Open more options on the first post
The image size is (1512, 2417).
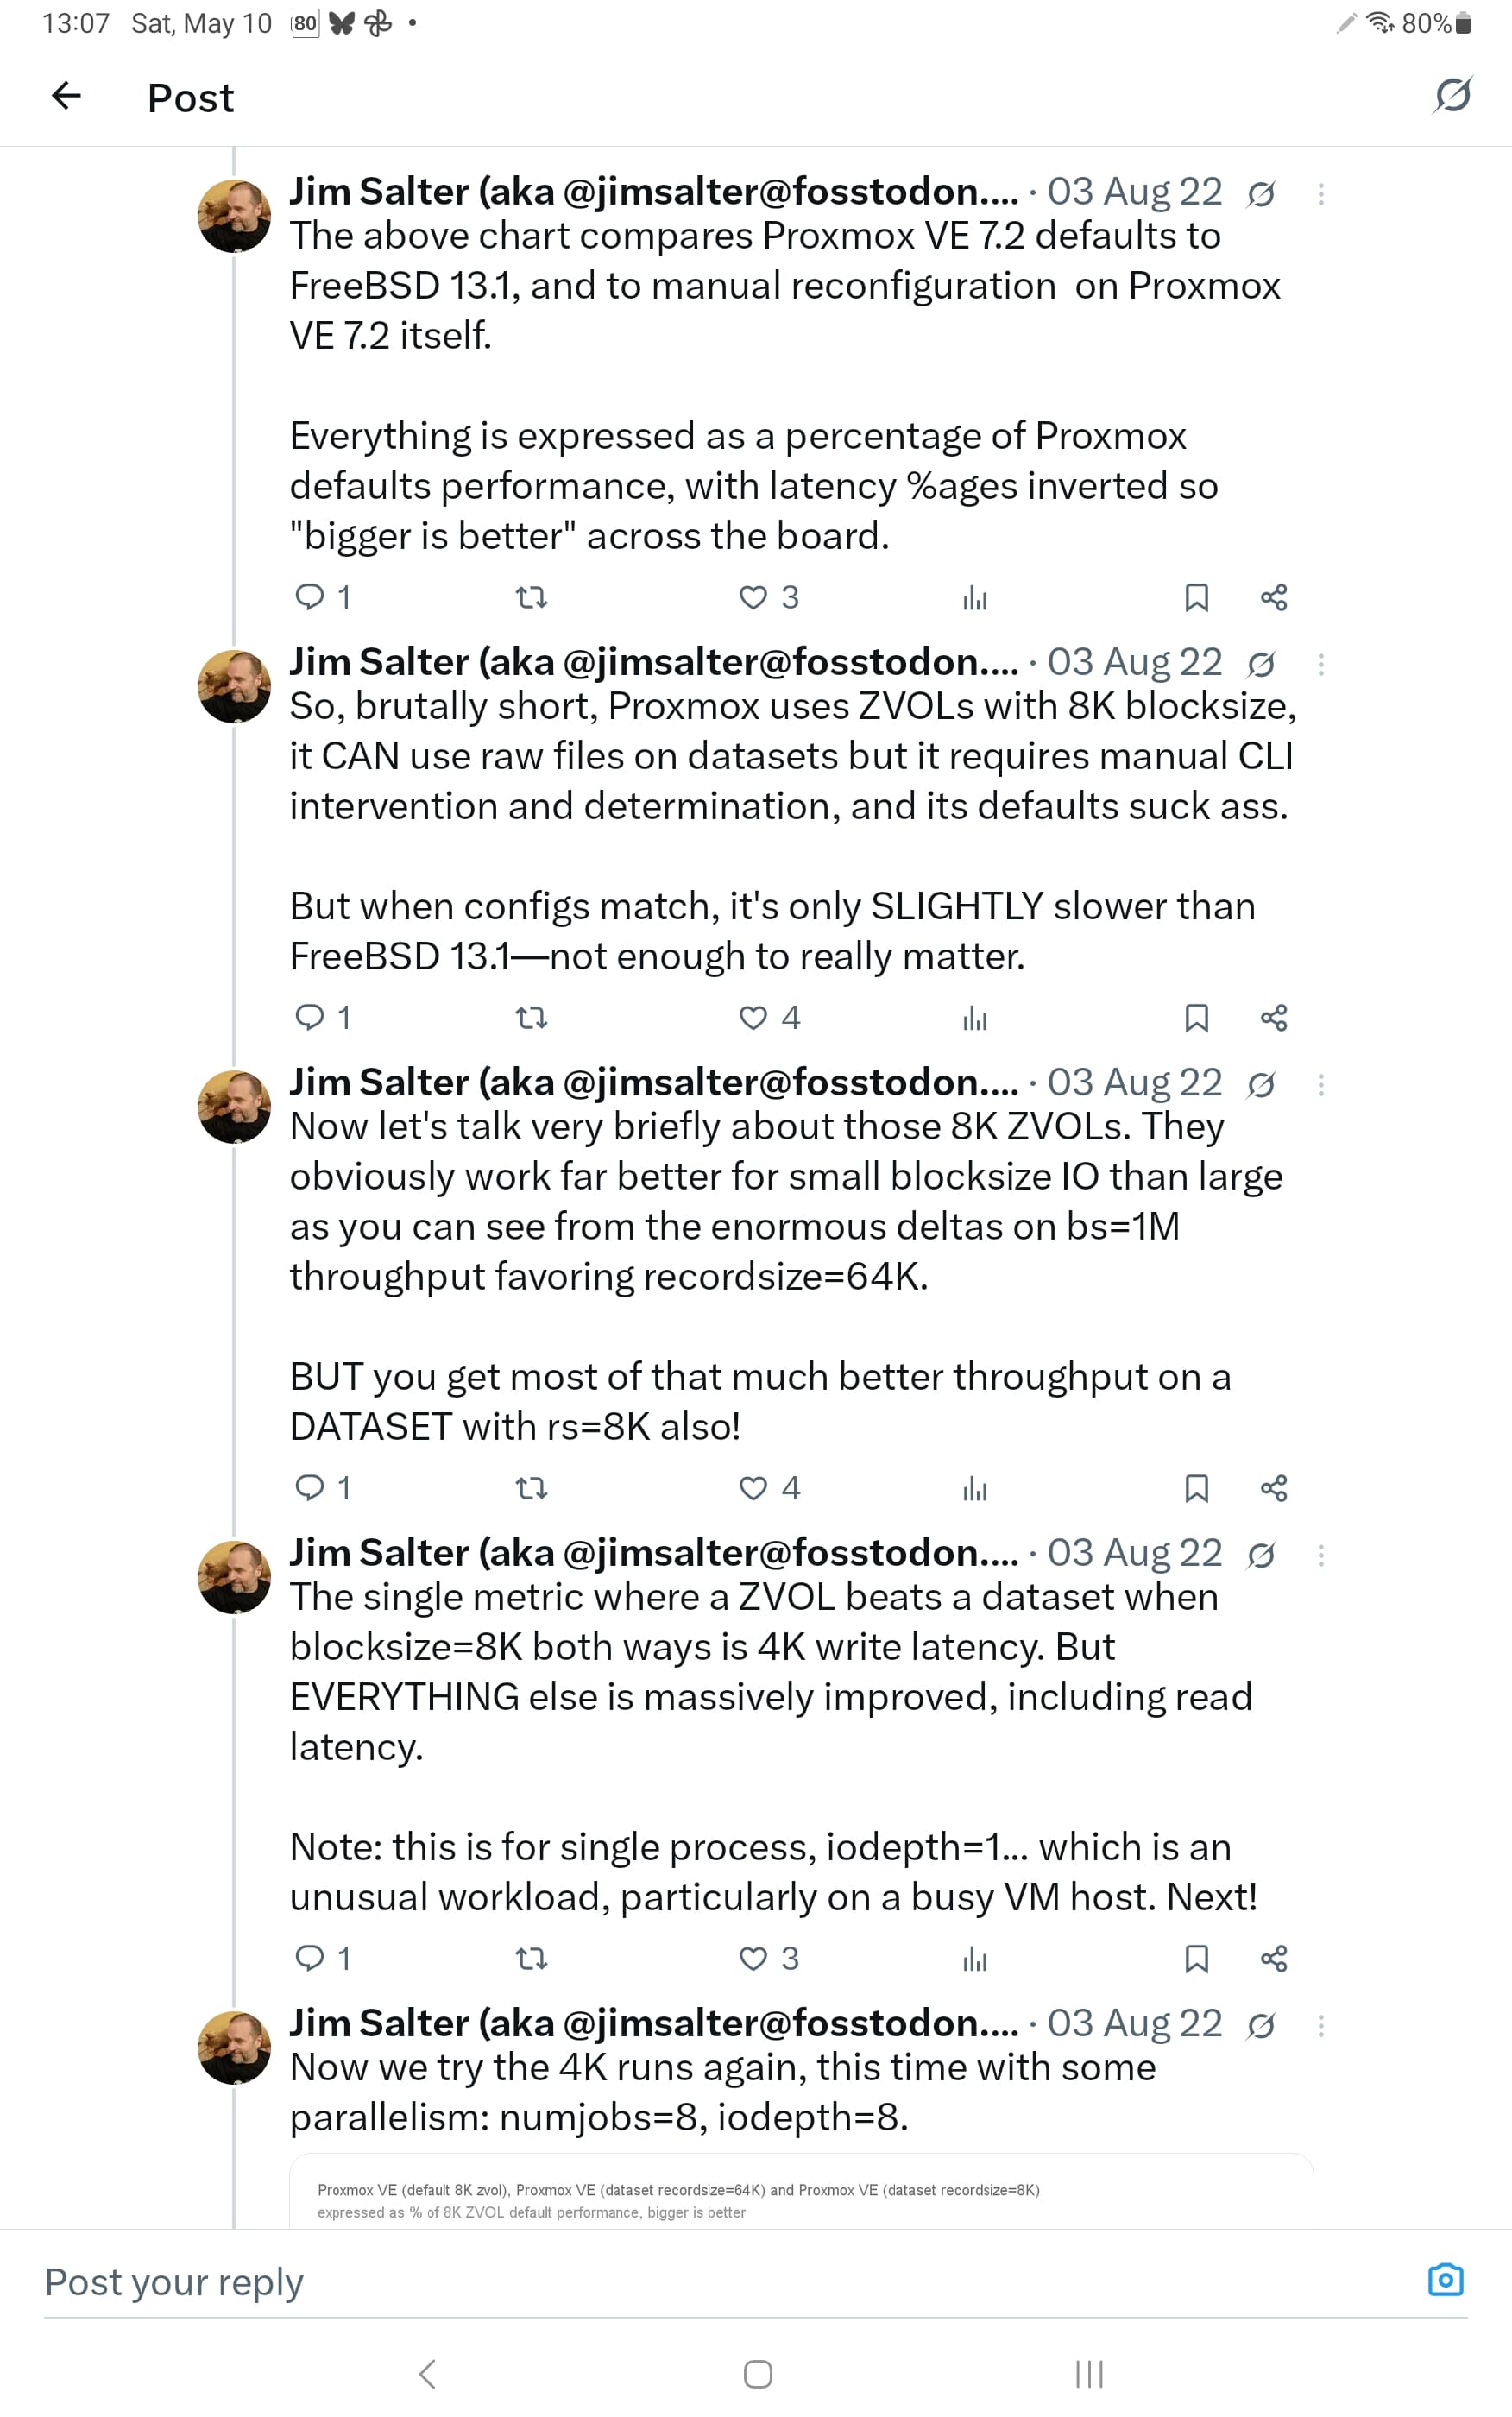[x=1321, y=194]
